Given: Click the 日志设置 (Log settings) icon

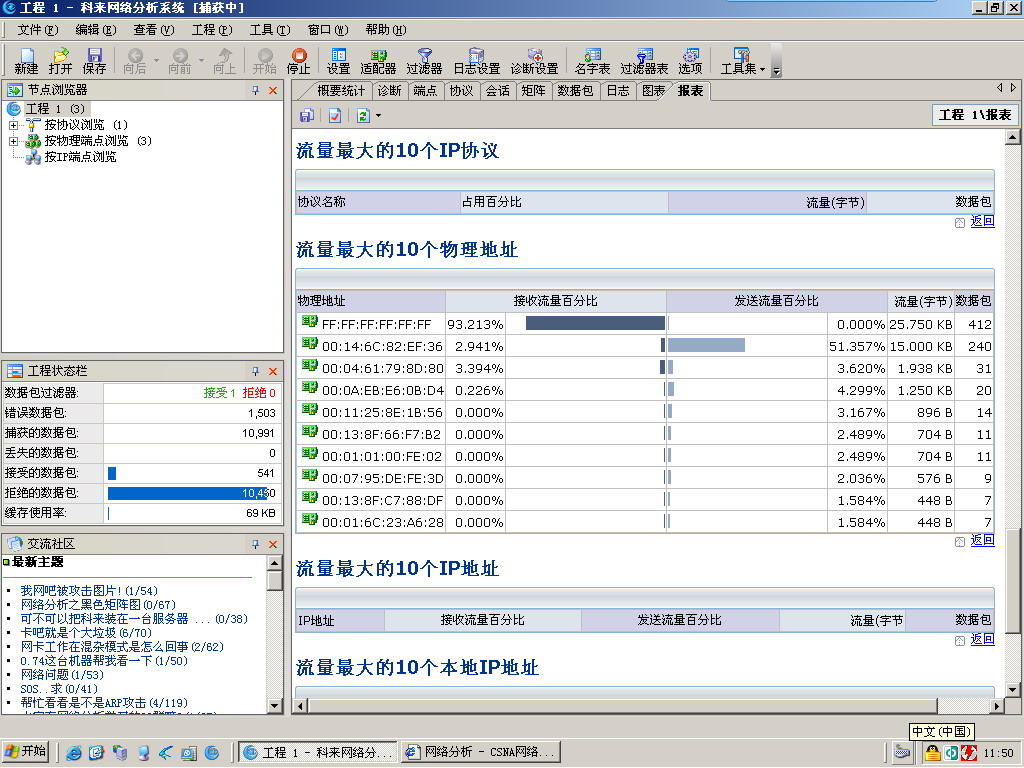Looking at the screenshot, I should tap(476, 61).
